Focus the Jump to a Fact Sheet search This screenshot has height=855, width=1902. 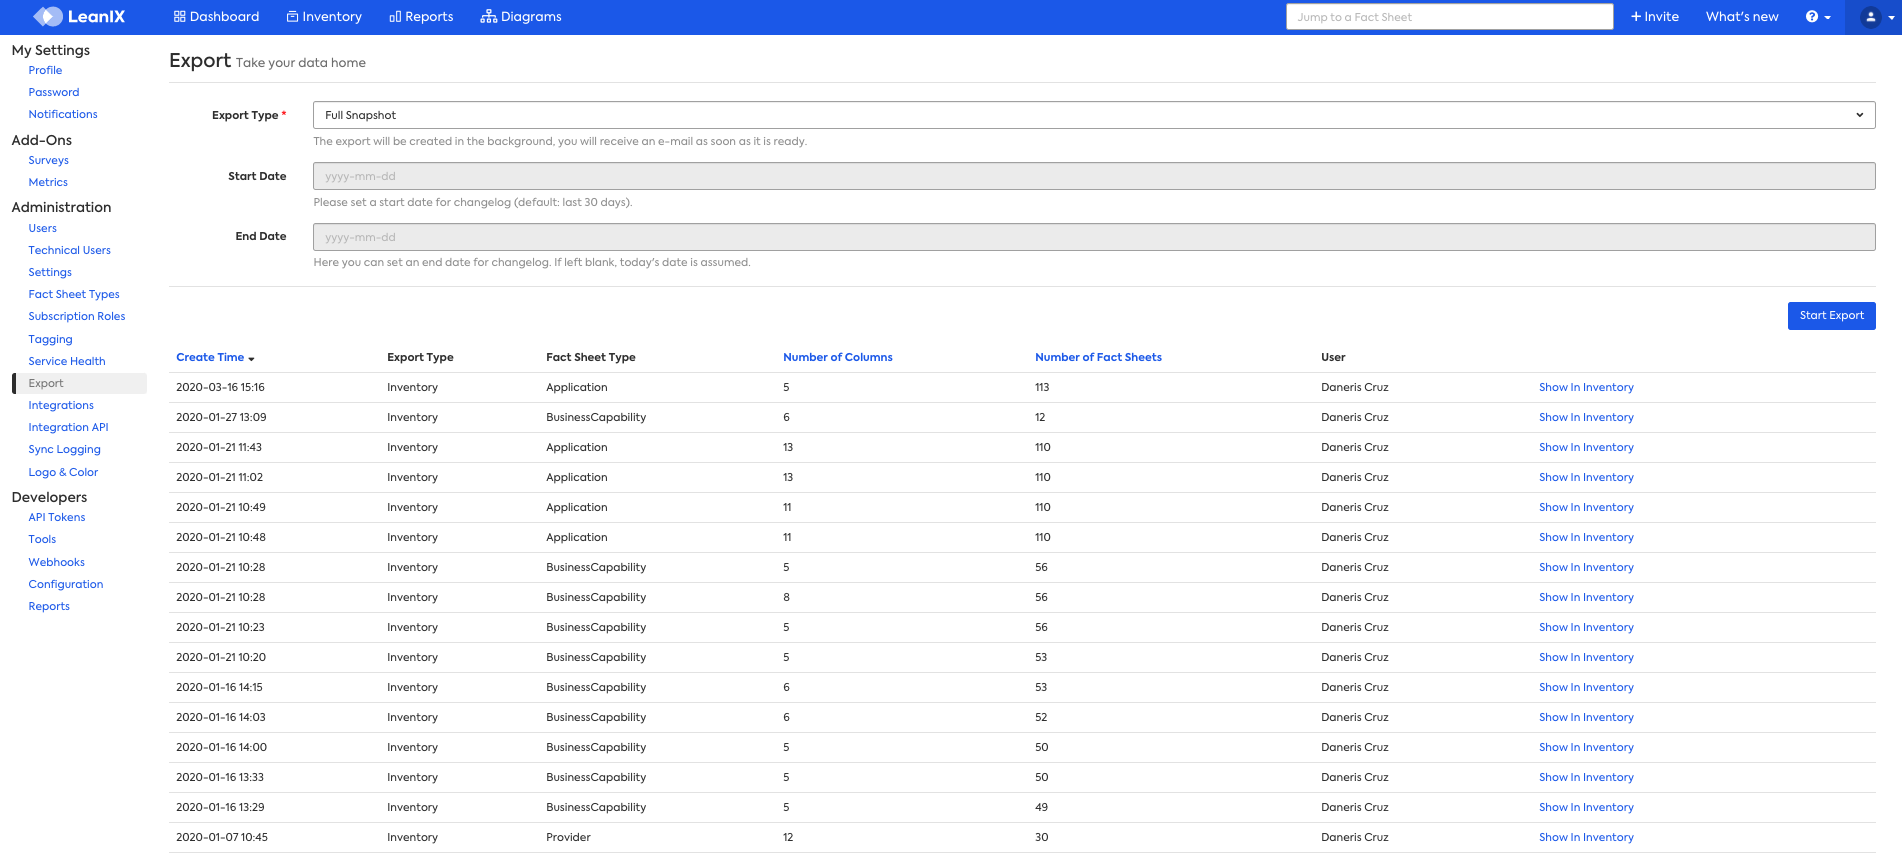pos(1449,17)
